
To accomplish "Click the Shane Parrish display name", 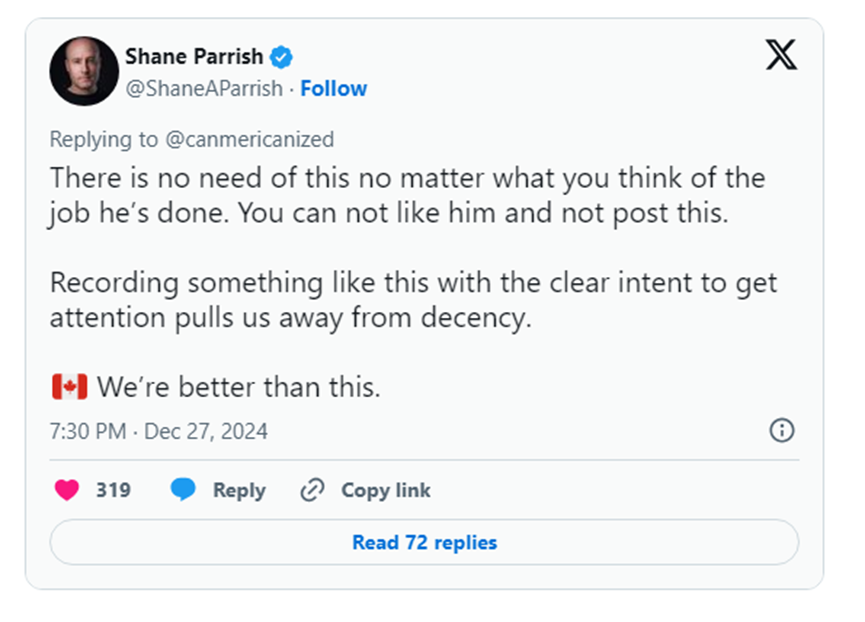I will point(194,56).
